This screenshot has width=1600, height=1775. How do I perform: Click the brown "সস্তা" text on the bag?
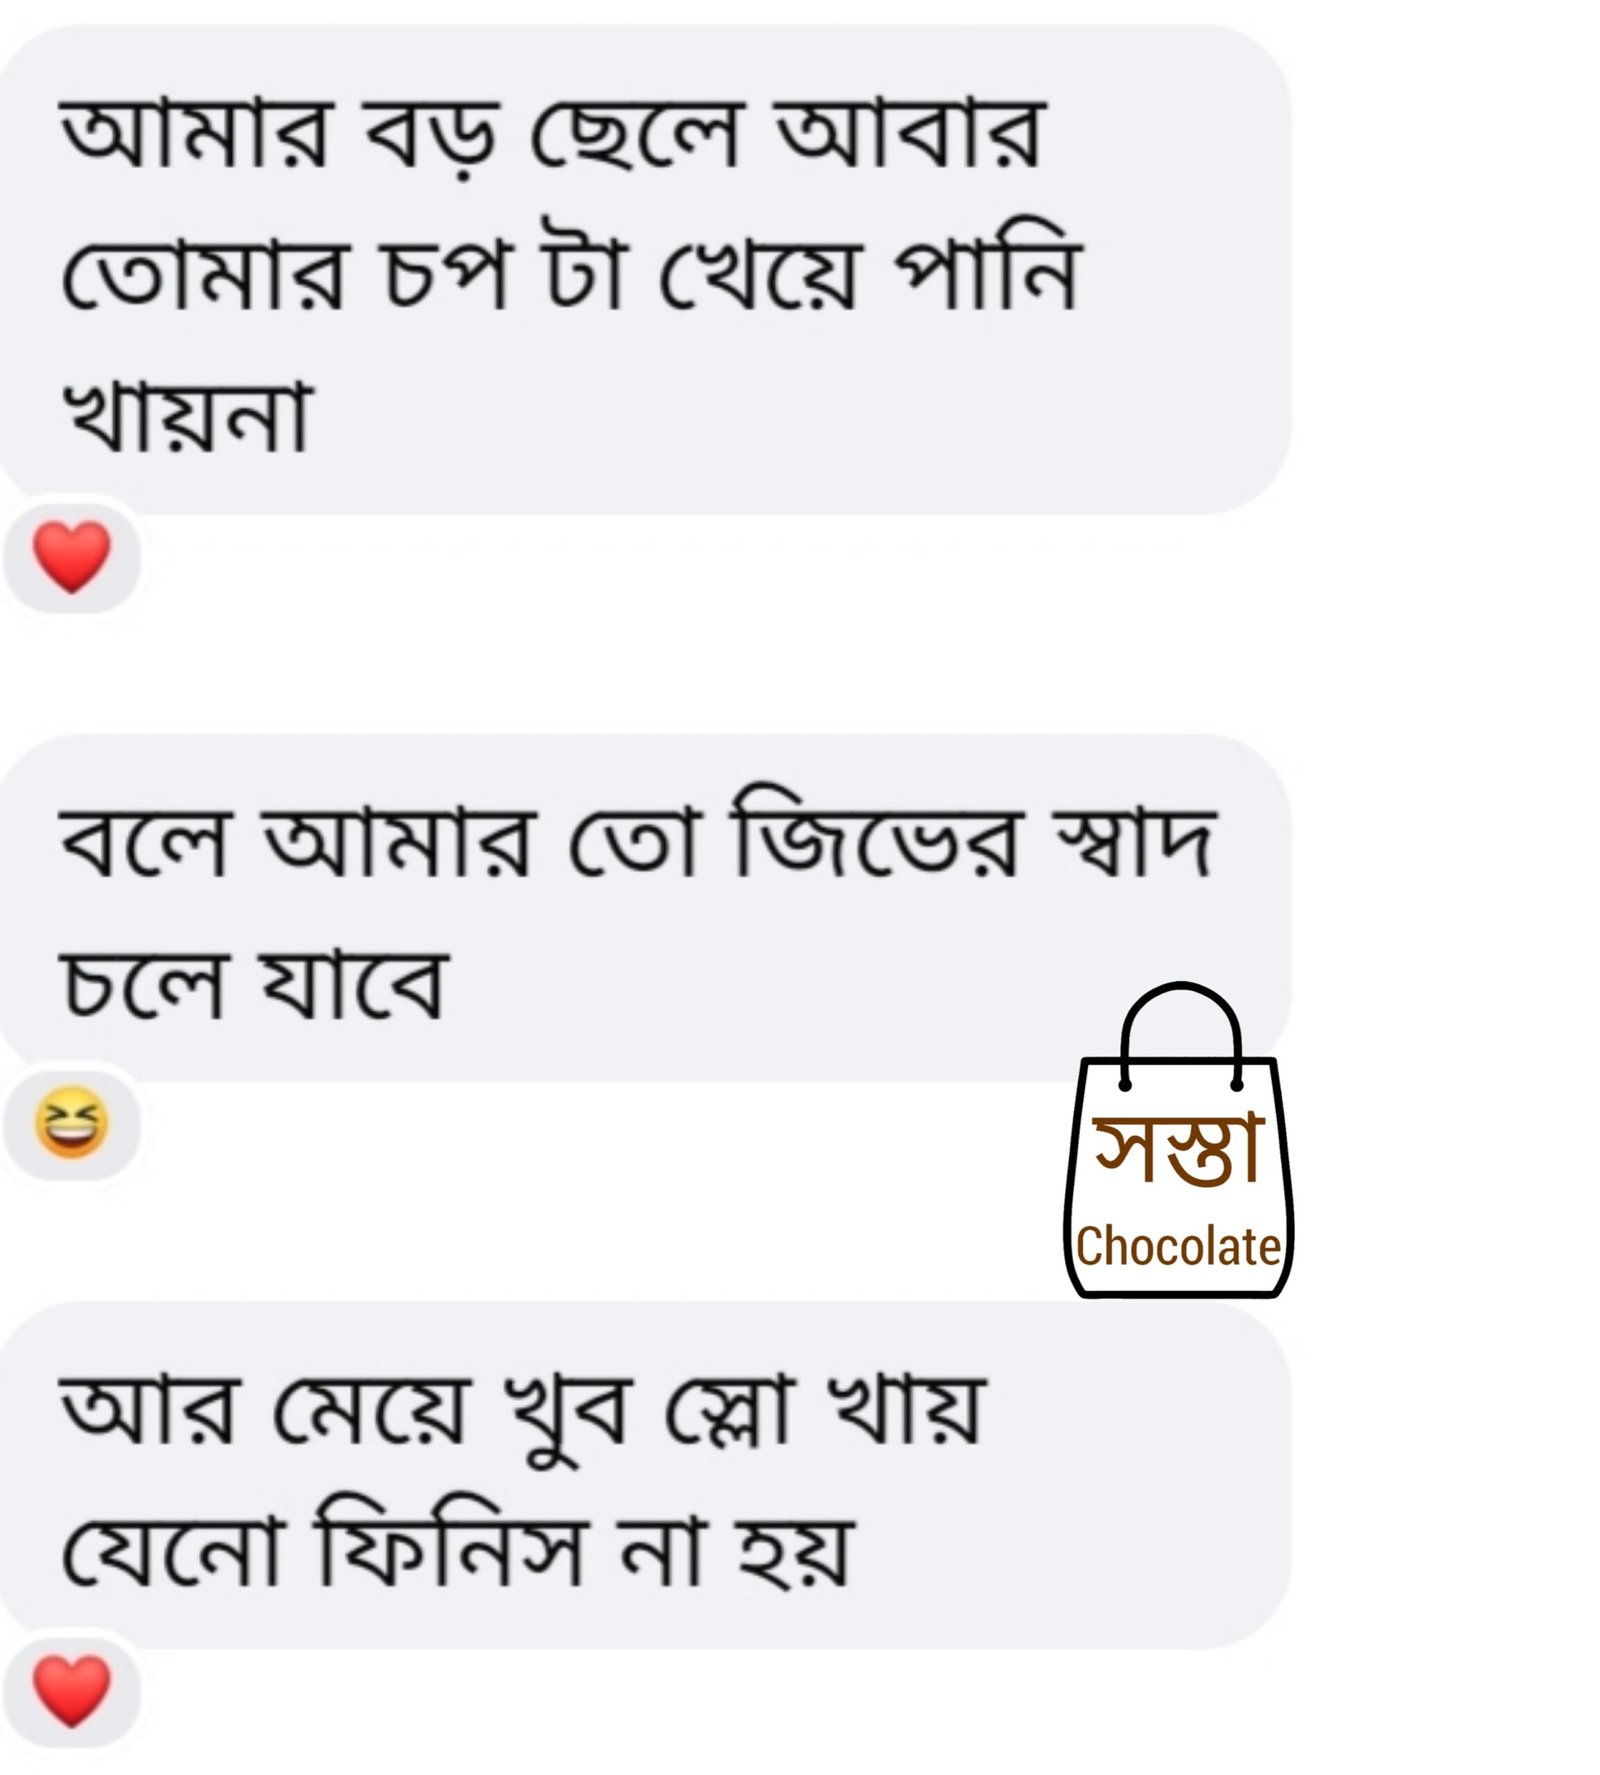[1178, 1150]
